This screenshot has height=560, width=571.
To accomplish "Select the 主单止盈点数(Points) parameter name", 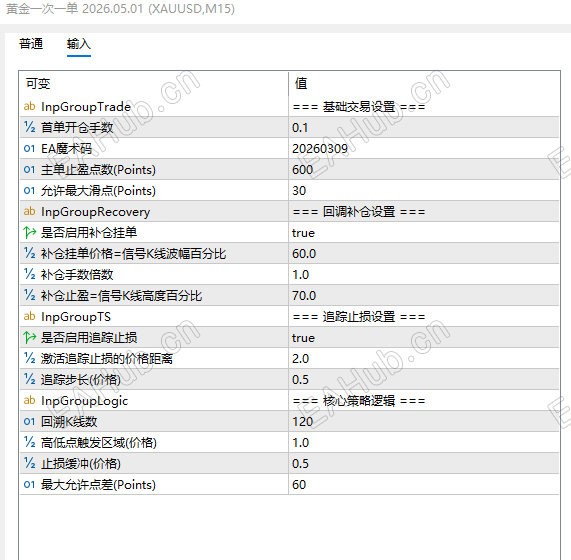I will pos(98,170).
